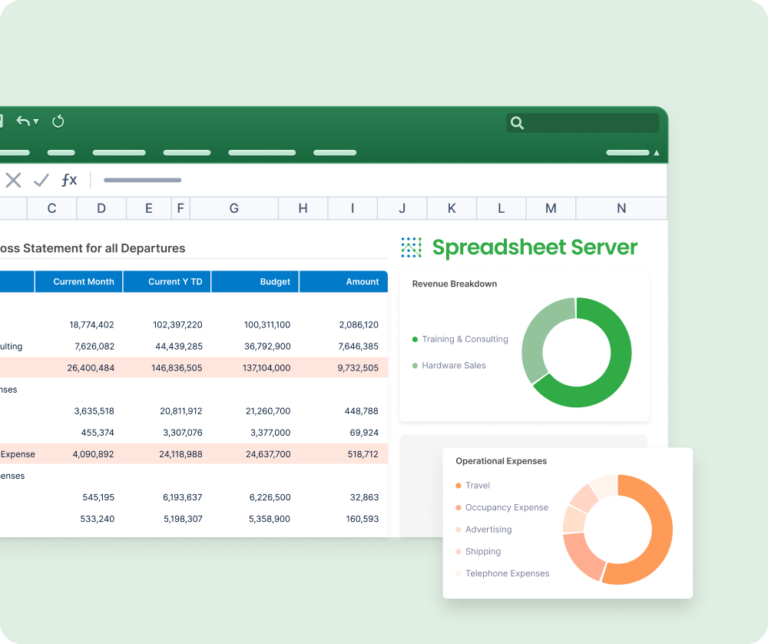Click the Advertising legend entry
Viewport: 768px width, 644px height.
point(483,529)
